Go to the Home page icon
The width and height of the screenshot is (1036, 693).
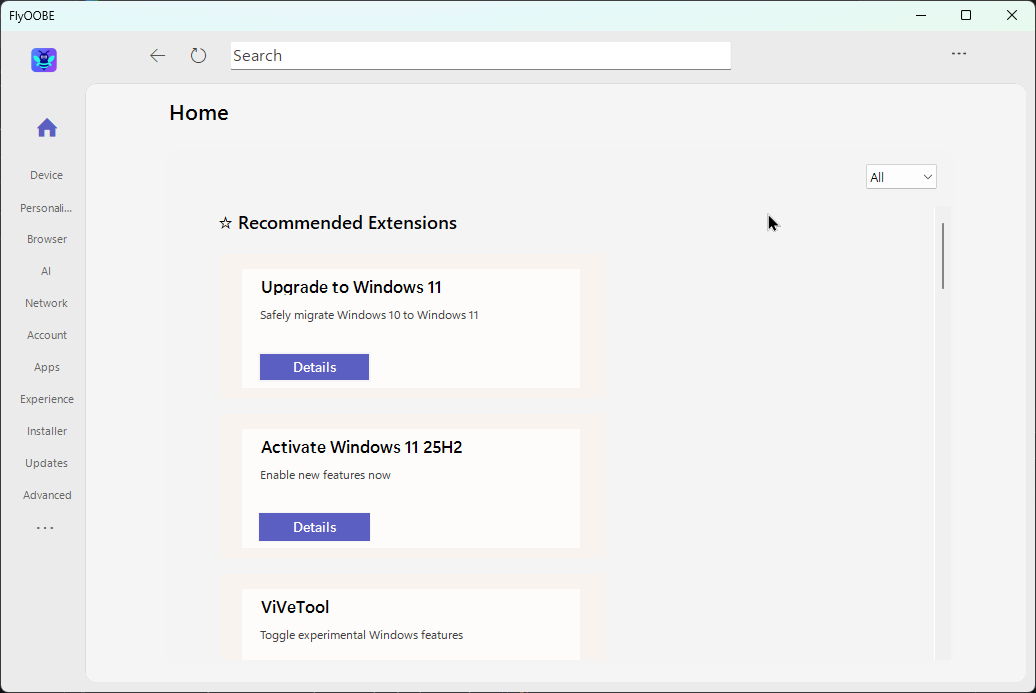pos(47,128)
